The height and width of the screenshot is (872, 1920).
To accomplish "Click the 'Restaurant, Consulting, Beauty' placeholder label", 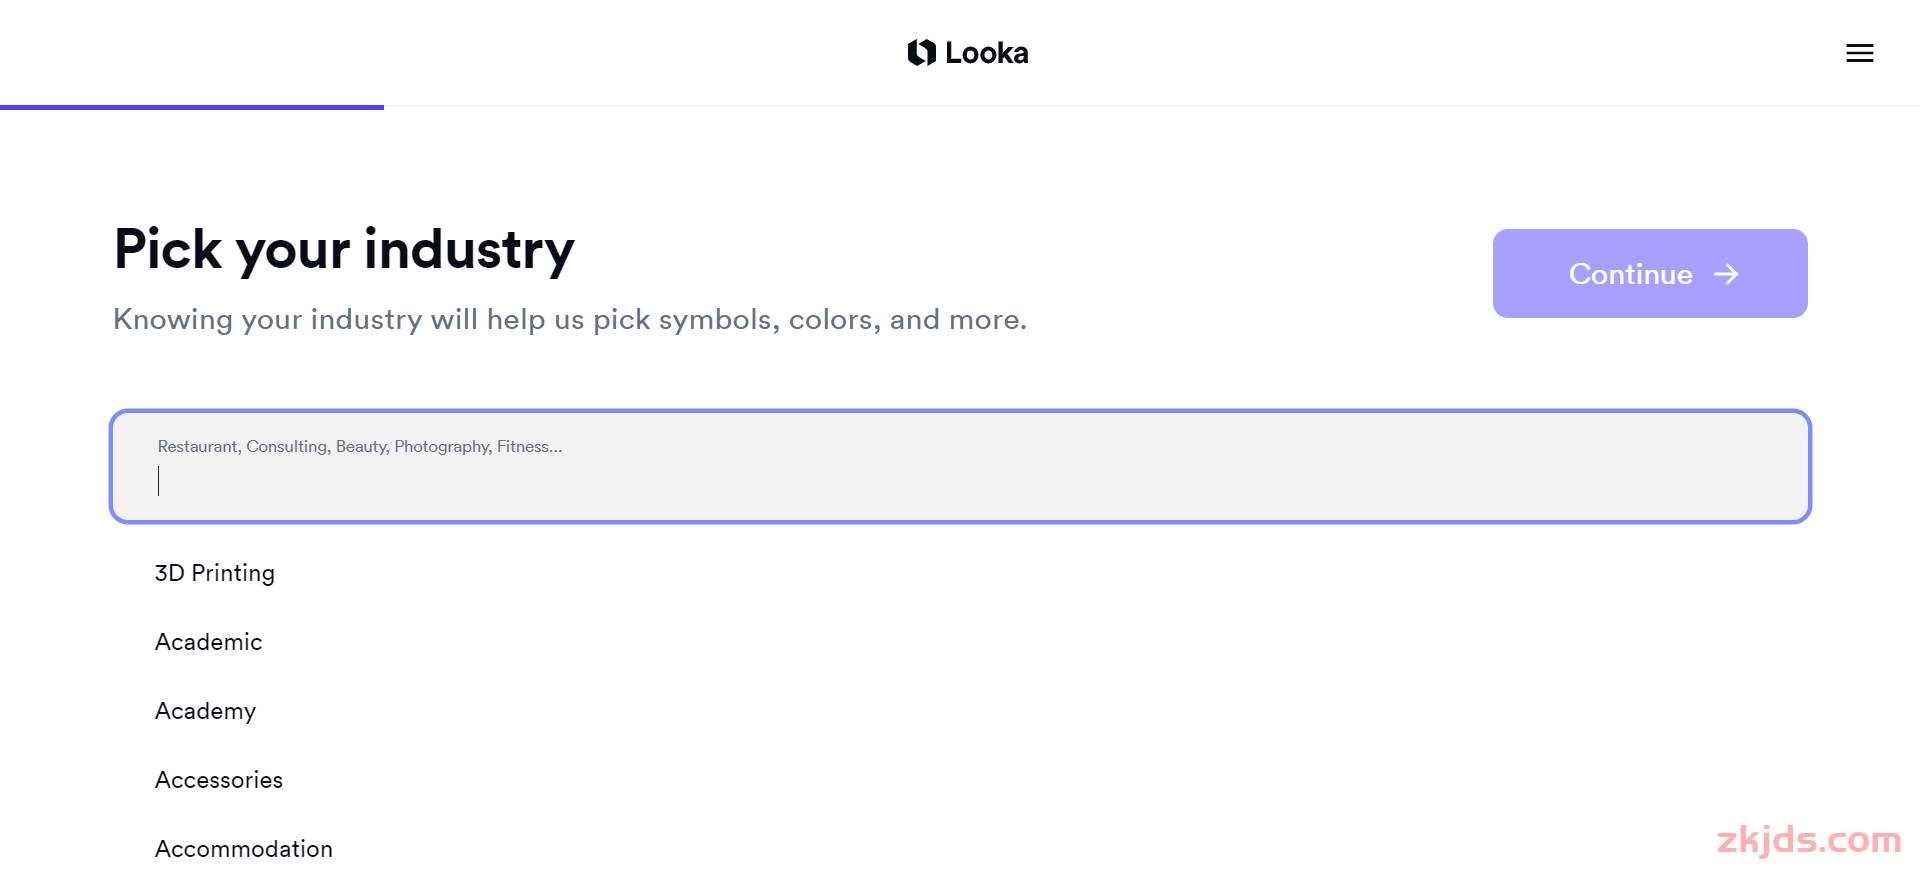I will click(360, 447).
